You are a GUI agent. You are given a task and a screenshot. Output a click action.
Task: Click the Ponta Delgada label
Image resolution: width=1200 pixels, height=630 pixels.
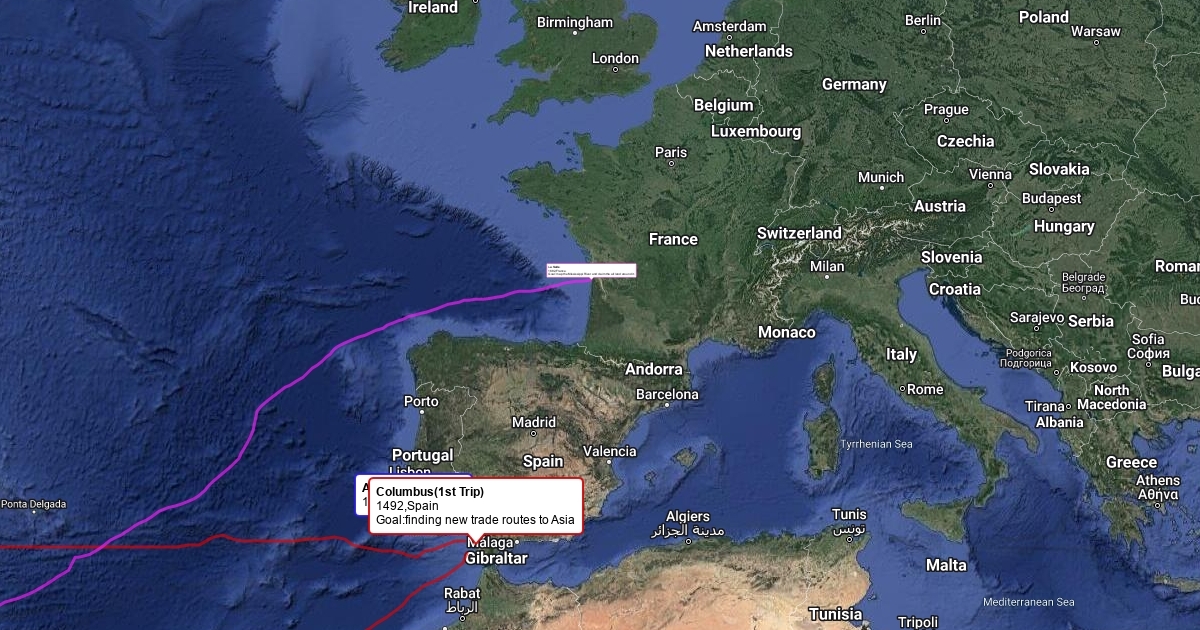tap(34, 504)
